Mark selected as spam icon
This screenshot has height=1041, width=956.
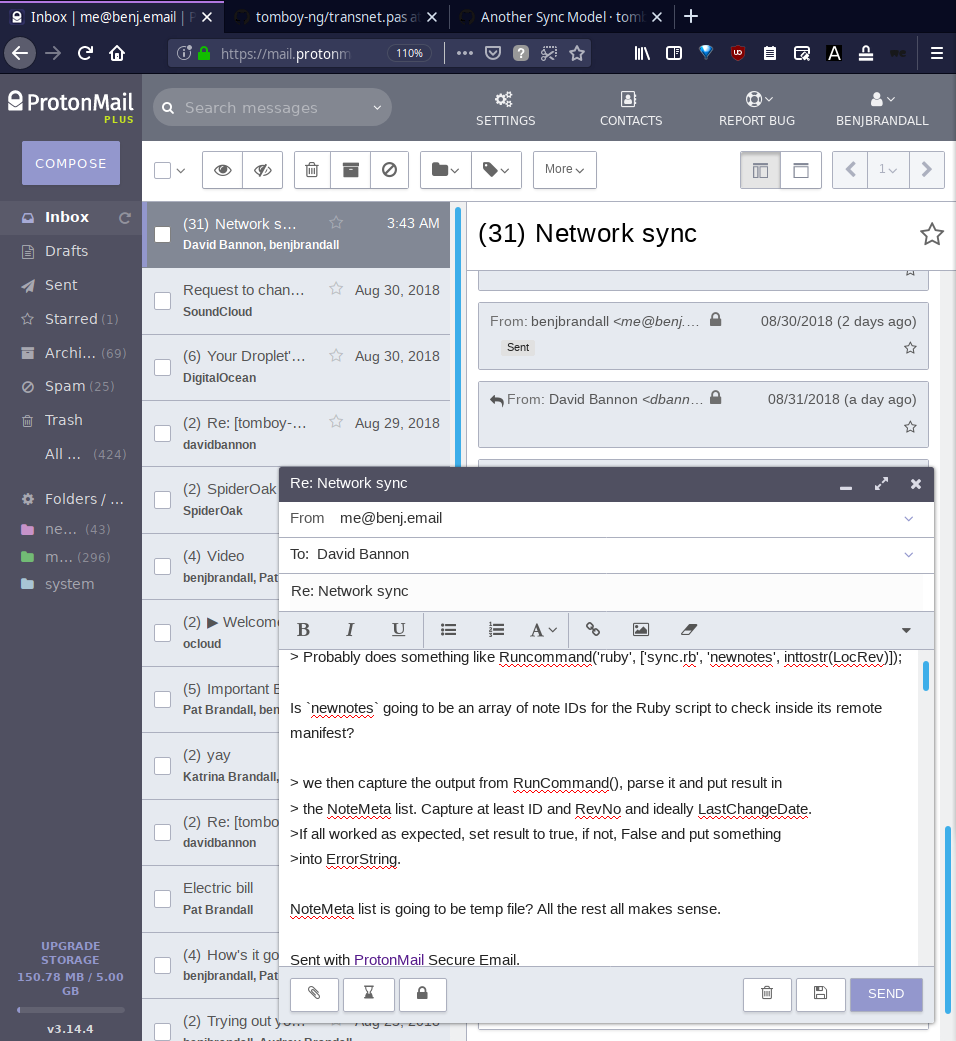tap(390, 170)
